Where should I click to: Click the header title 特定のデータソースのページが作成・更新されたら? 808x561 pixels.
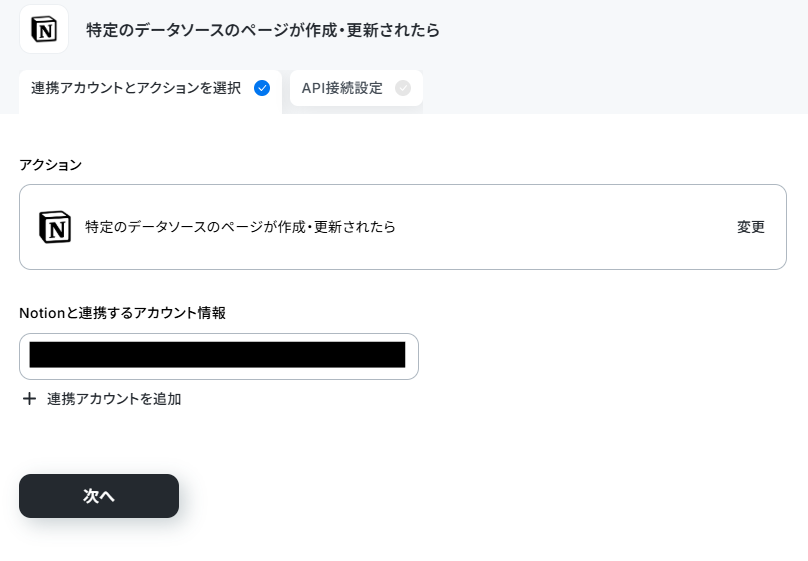tap(263, 30)
